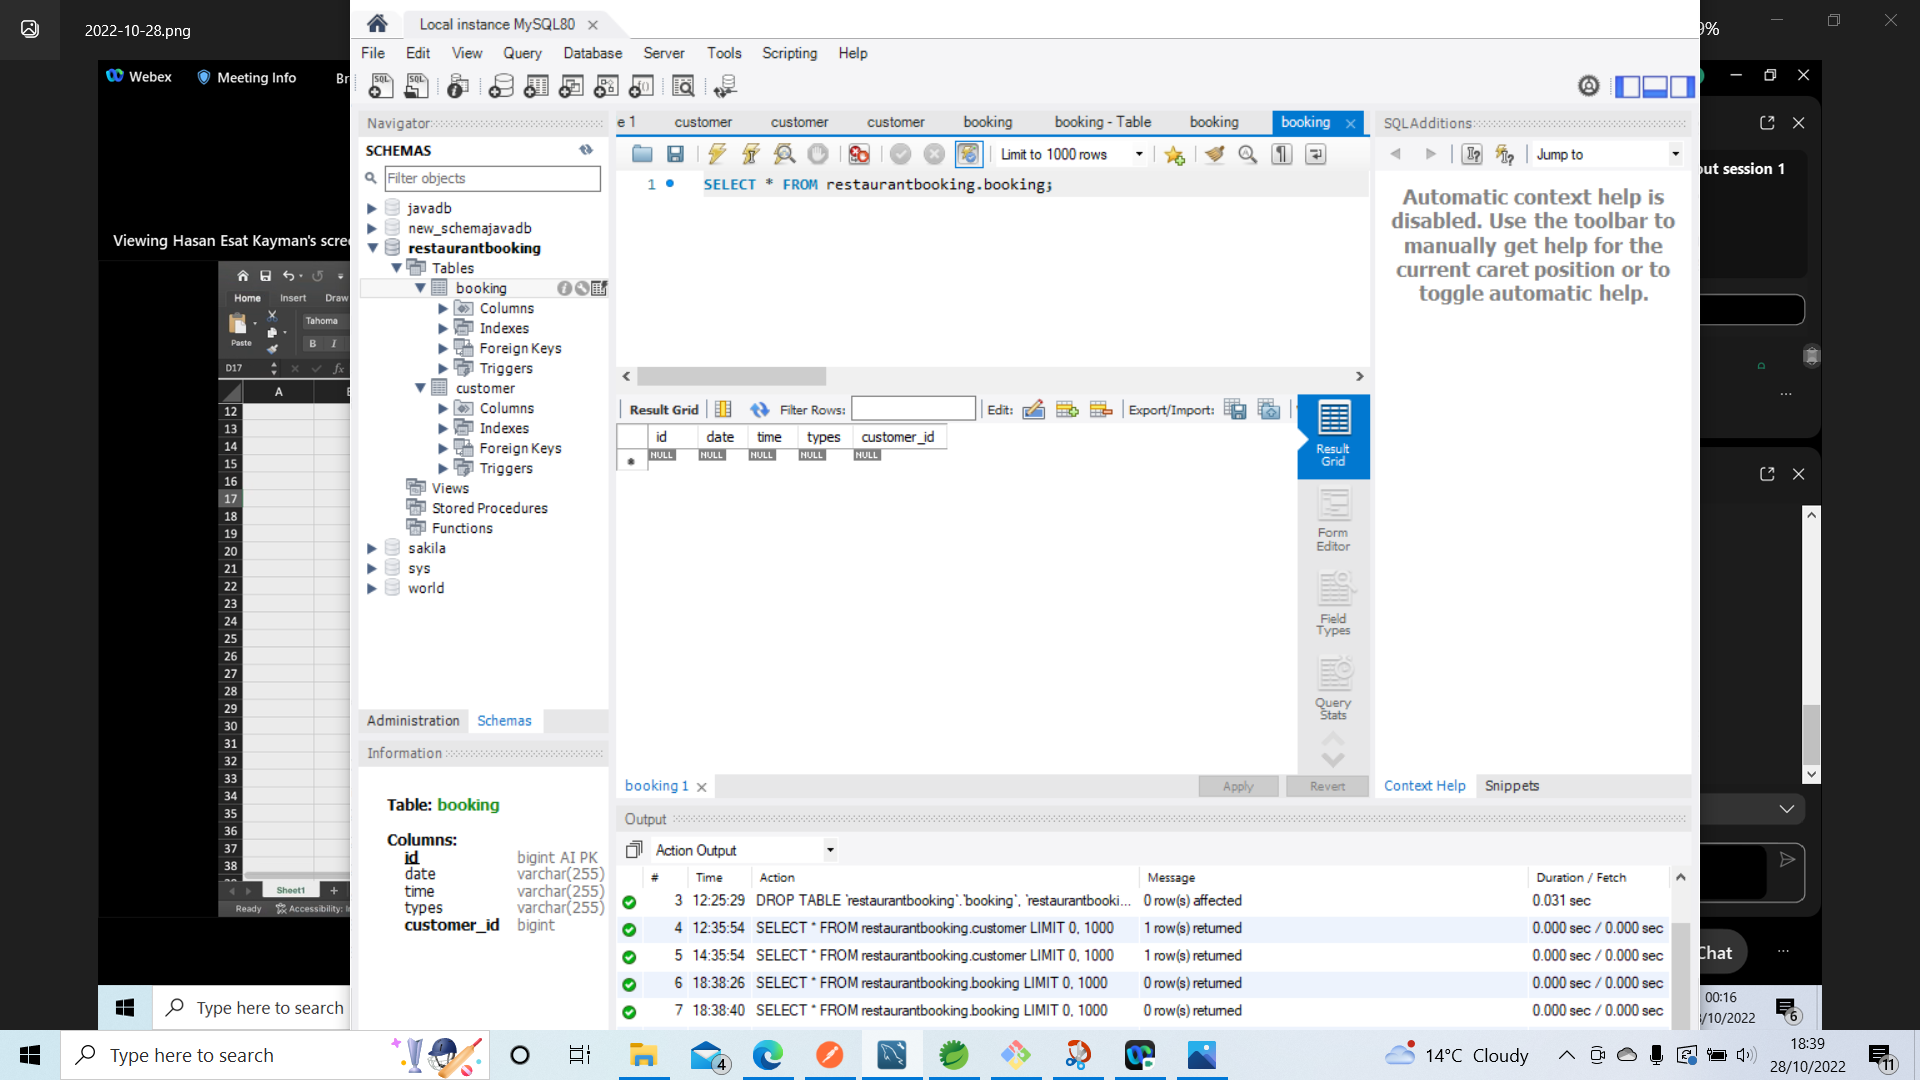The height and width of the screenshot is (1080, 1920).
Task: Switch to Administration tab
Action: click(x=413, y=721)
